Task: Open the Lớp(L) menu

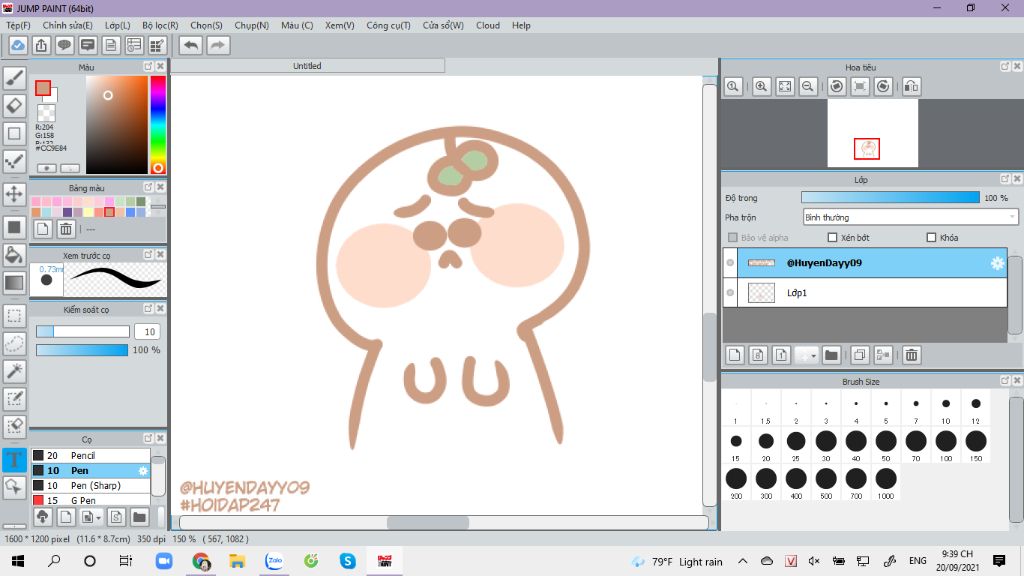Action: click(x=118, y=25)
